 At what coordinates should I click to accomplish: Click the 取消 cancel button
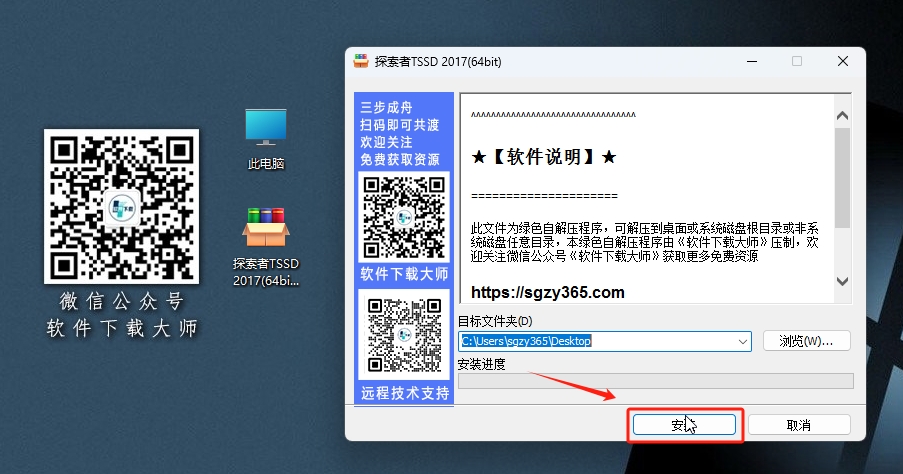799,425
